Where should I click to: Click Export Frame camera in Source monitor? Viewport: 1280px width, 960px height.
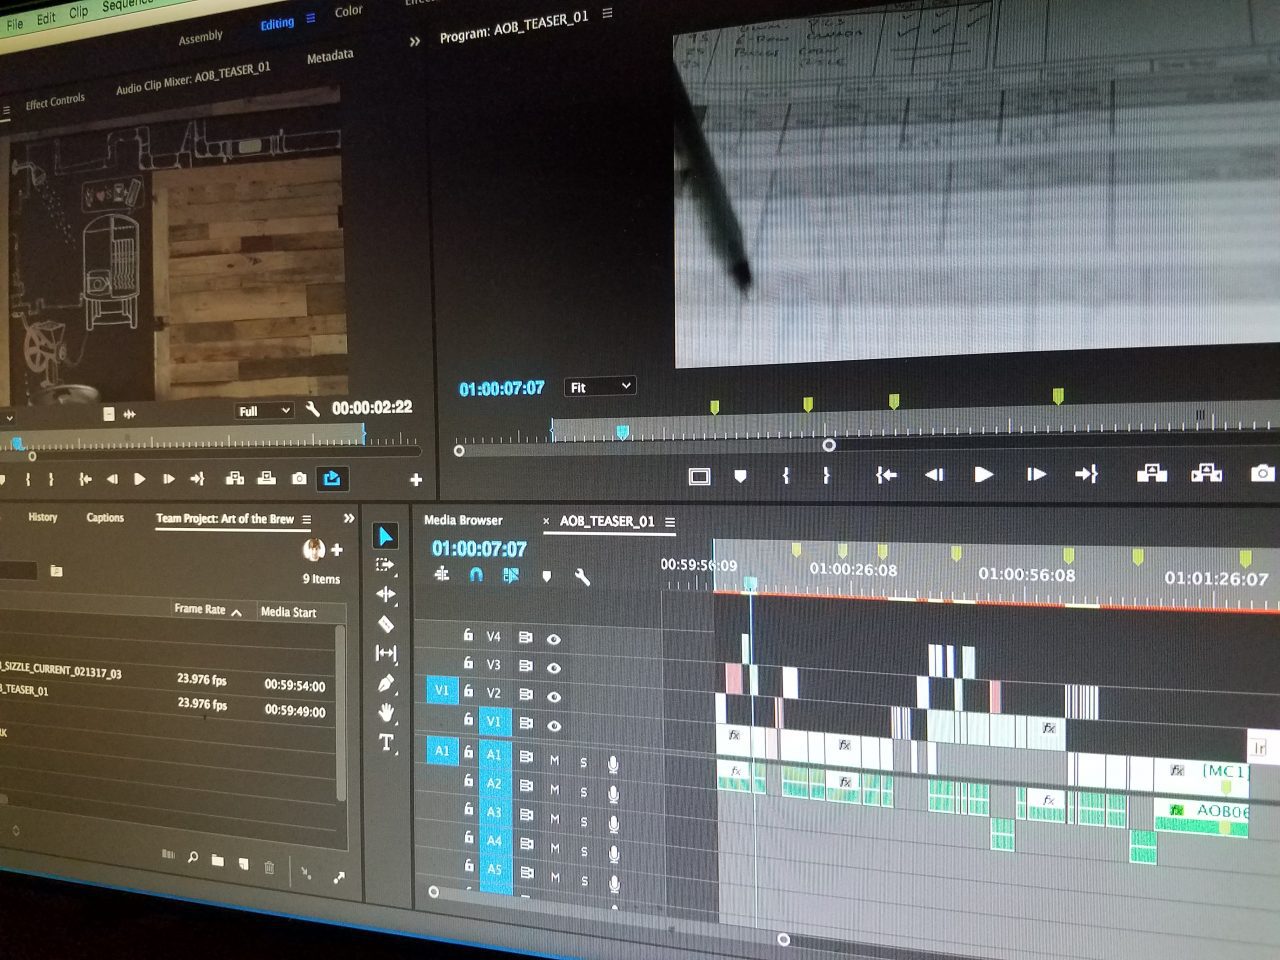[x=299, y=479]
